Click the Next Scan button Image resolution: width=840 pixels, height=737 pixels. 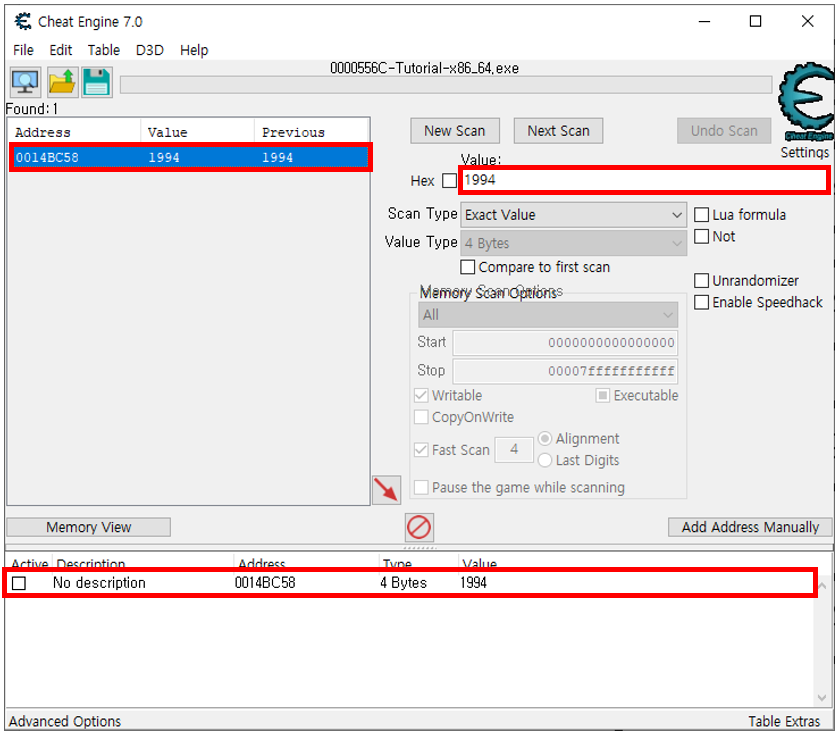pyautogui.click(x=558, y=131)
